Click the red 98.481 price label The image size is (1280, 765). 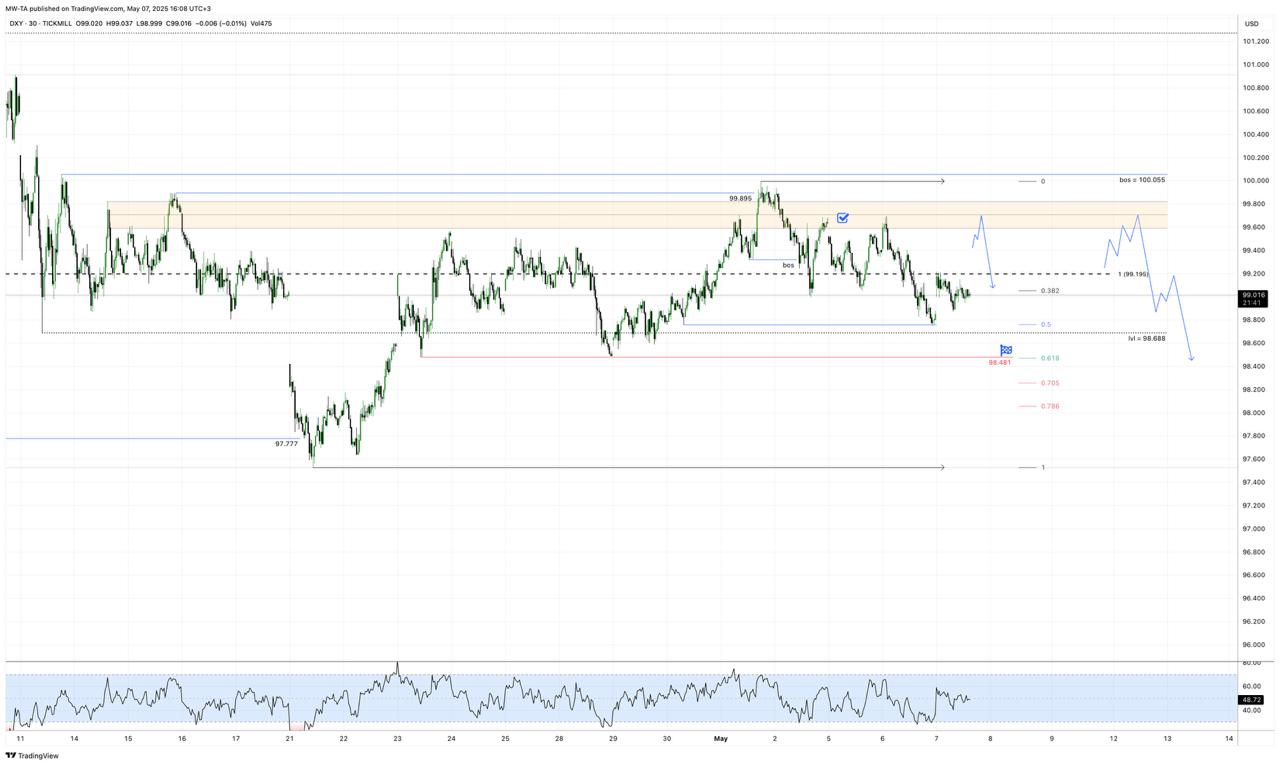[x=999, y=362]
